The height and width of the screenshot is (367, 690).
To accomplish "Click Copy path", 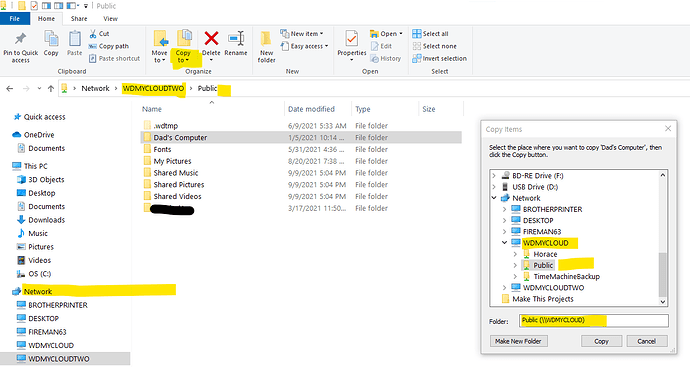I will click(x=109, y=46).
